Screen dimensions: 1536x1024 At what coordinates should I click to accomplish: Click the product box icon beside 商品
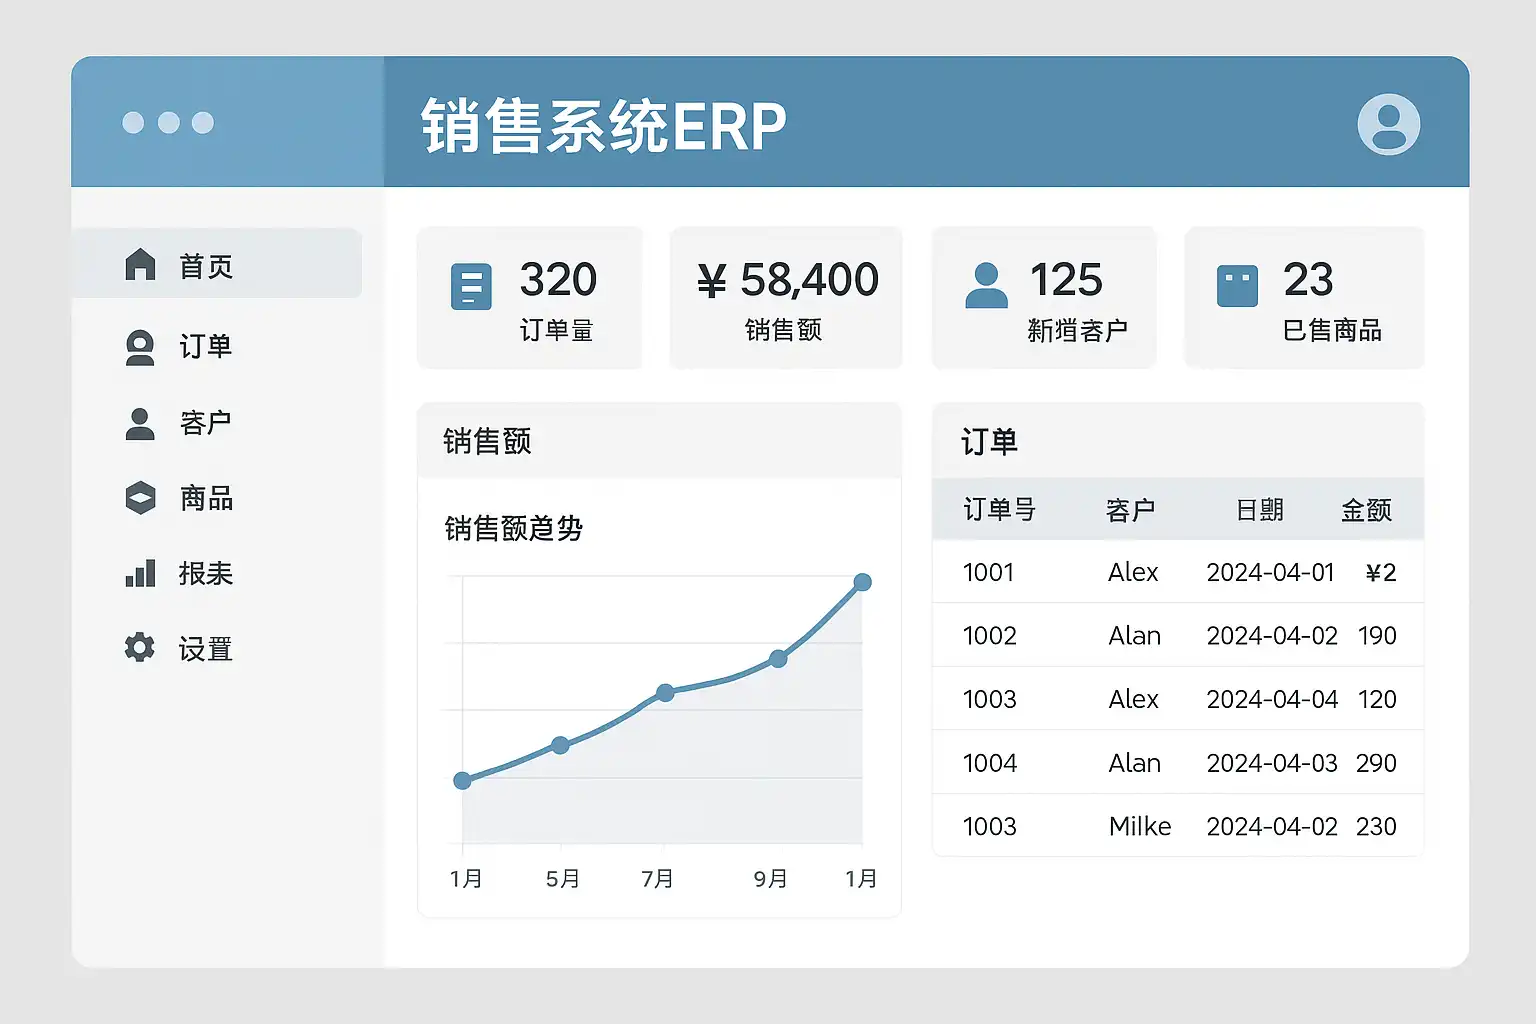140,497
